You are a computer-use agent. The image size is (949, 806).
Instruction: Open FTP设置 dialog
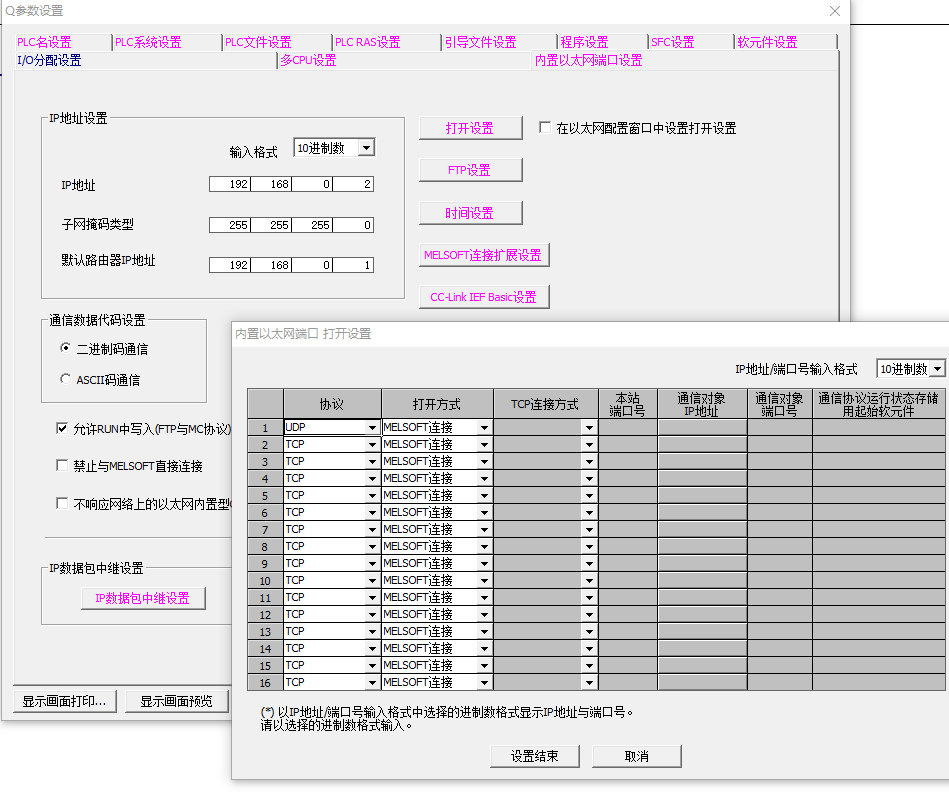click(x=470, y=170)
